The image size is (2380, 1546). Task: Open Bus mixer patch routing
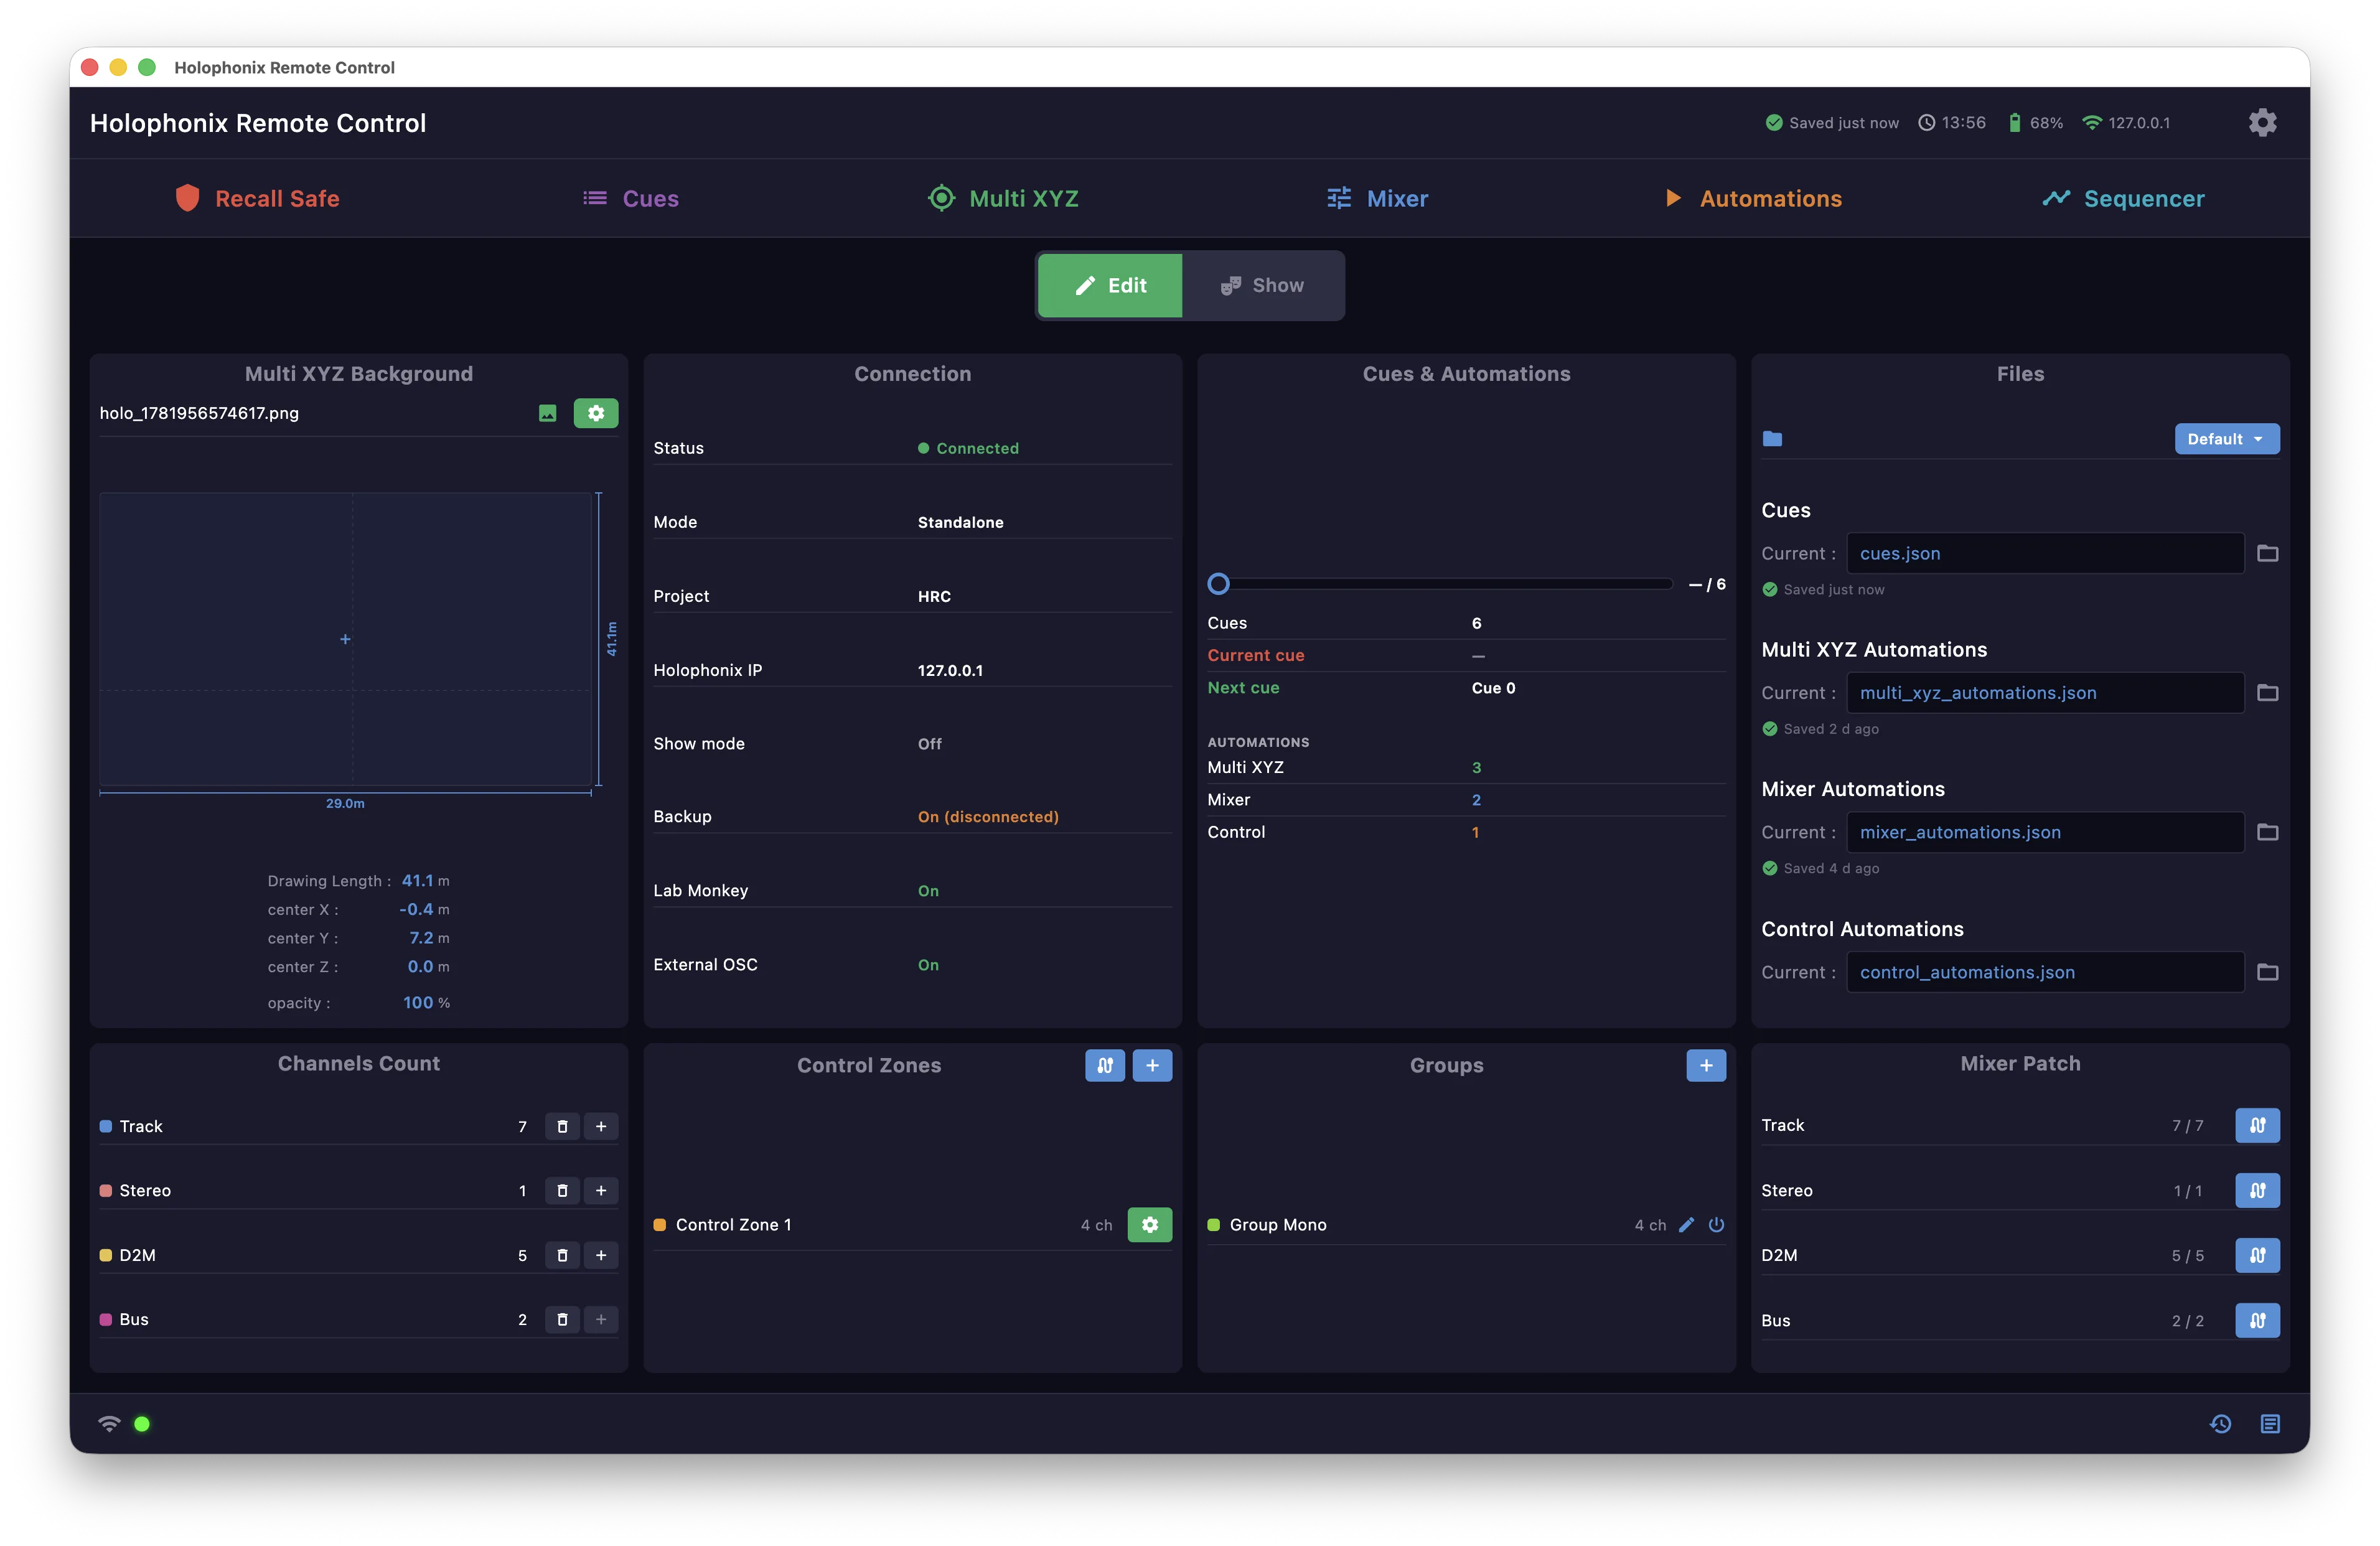pos(2257,1320)
